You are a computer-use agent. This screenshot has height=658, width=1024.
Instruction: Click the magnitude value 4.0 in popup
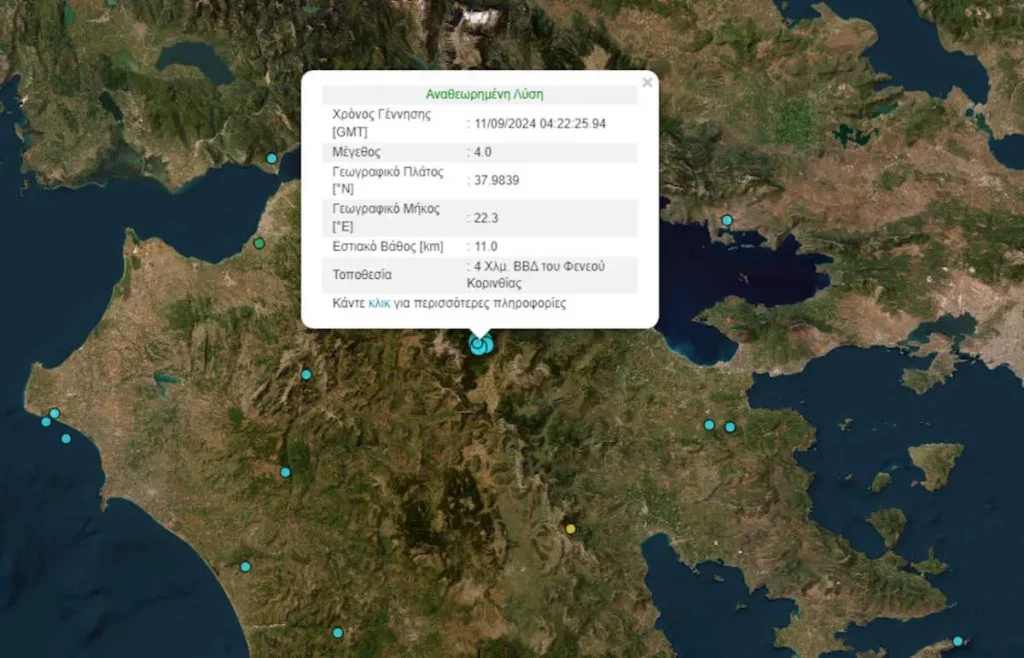click(x=483, y=152)
